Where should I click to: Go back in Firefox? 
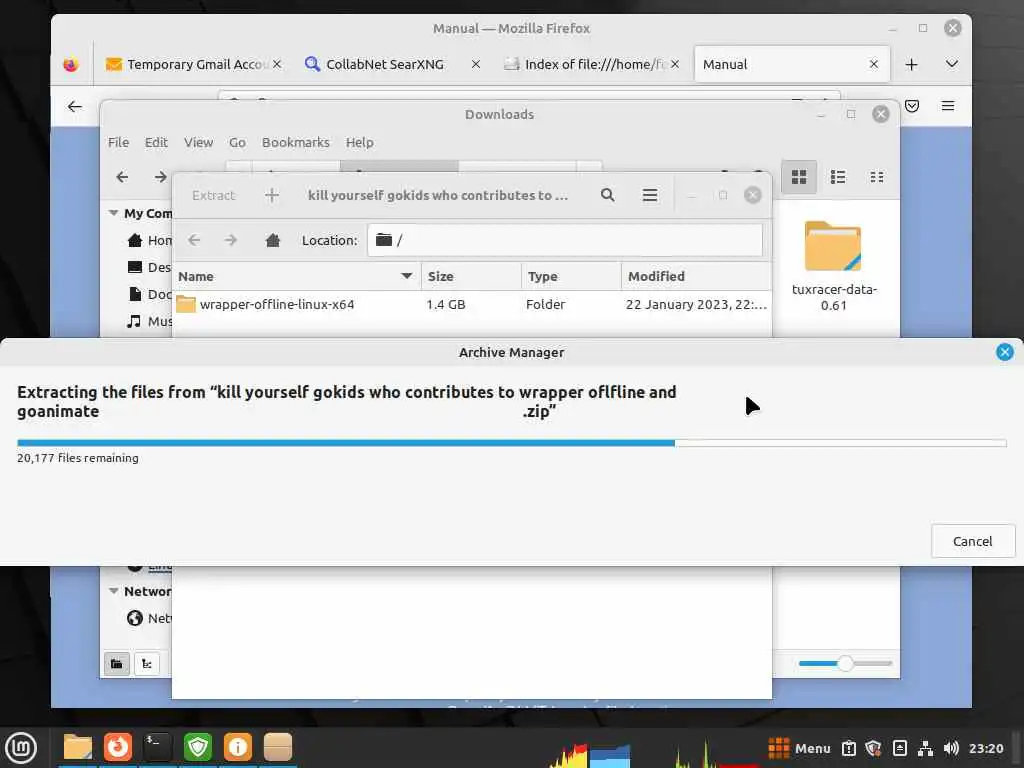pos(75,106)
